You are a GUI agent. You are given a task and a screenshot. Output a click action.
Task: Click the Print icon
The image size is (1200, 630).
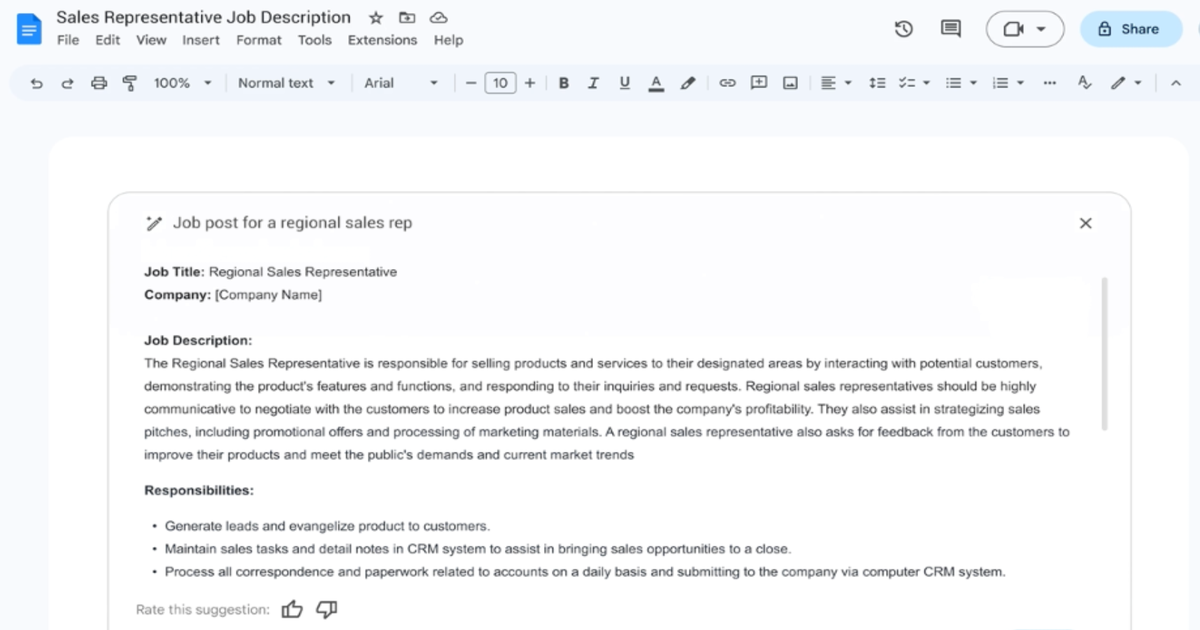point(98,83)
